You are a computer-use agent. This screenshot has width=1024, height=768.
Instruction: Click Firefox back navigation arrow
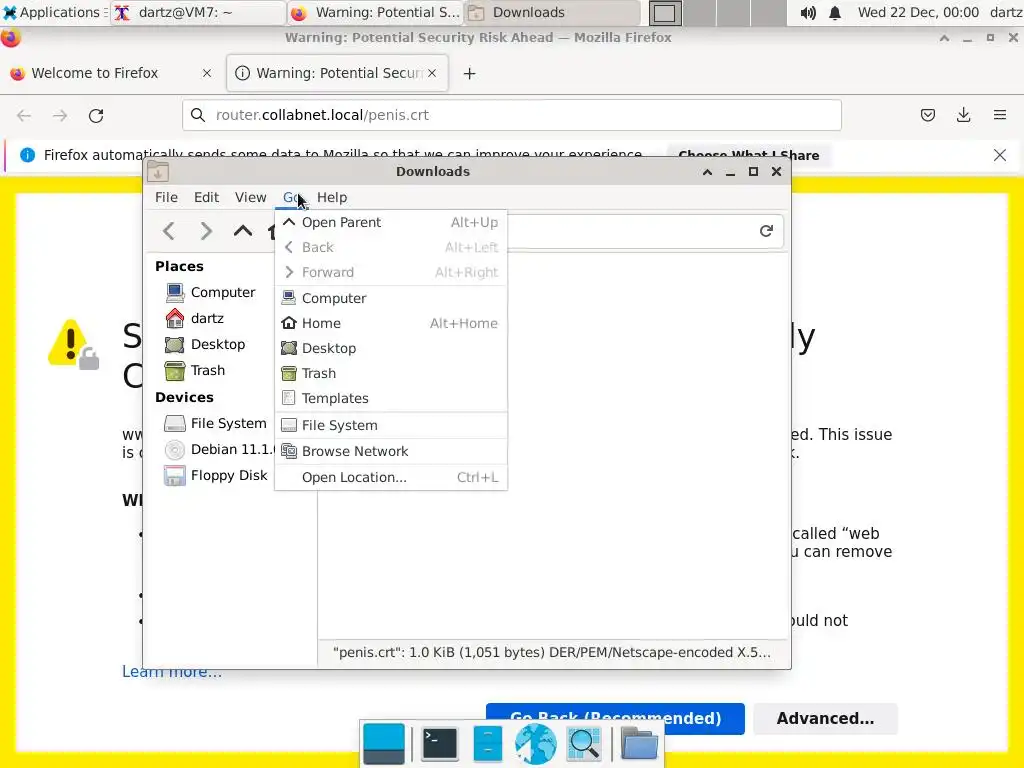[24, 116]
